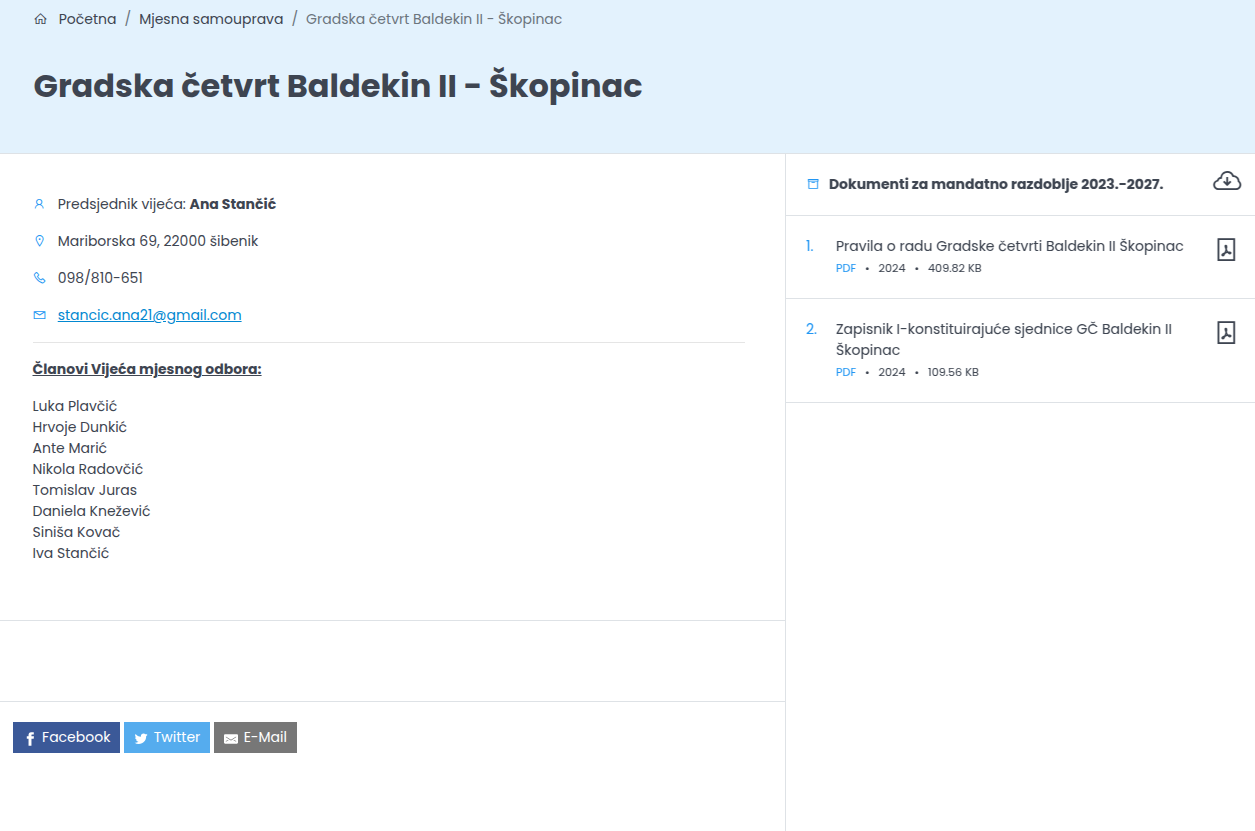
Task: Click the cloud download icon for documents
Action: pyautogui.click(x=1227, y=181)
